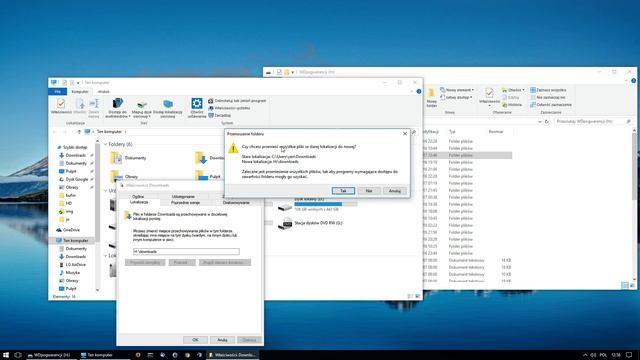Viewport: 640px width, 360px height.
Task: Click Właściwości systemu in the ribbon
Action: point(229,108)
